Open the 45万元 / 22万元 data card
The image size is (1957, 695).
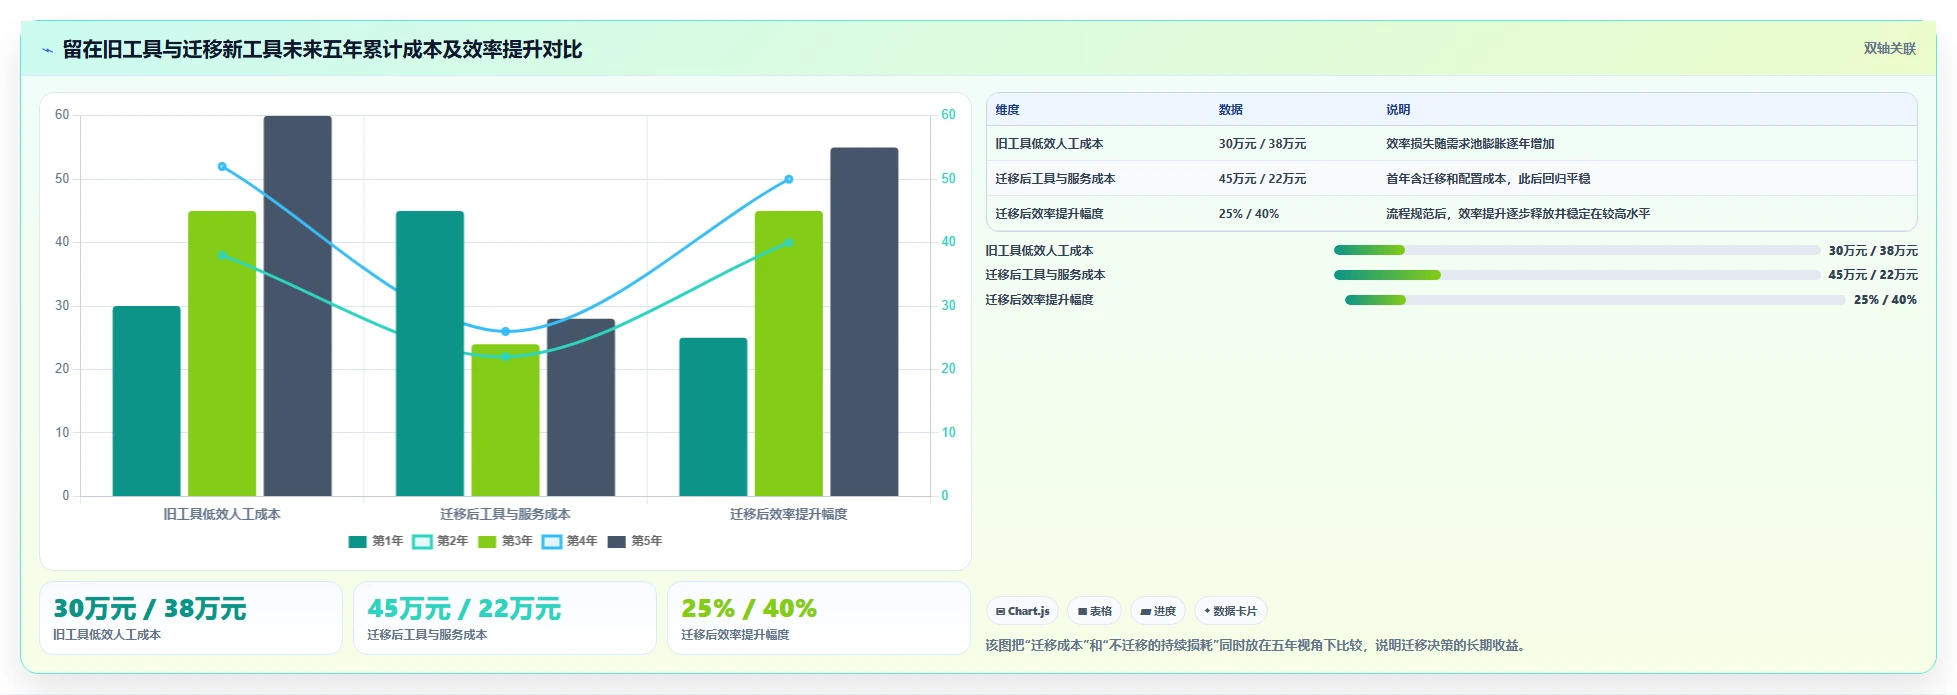point(505,618)
